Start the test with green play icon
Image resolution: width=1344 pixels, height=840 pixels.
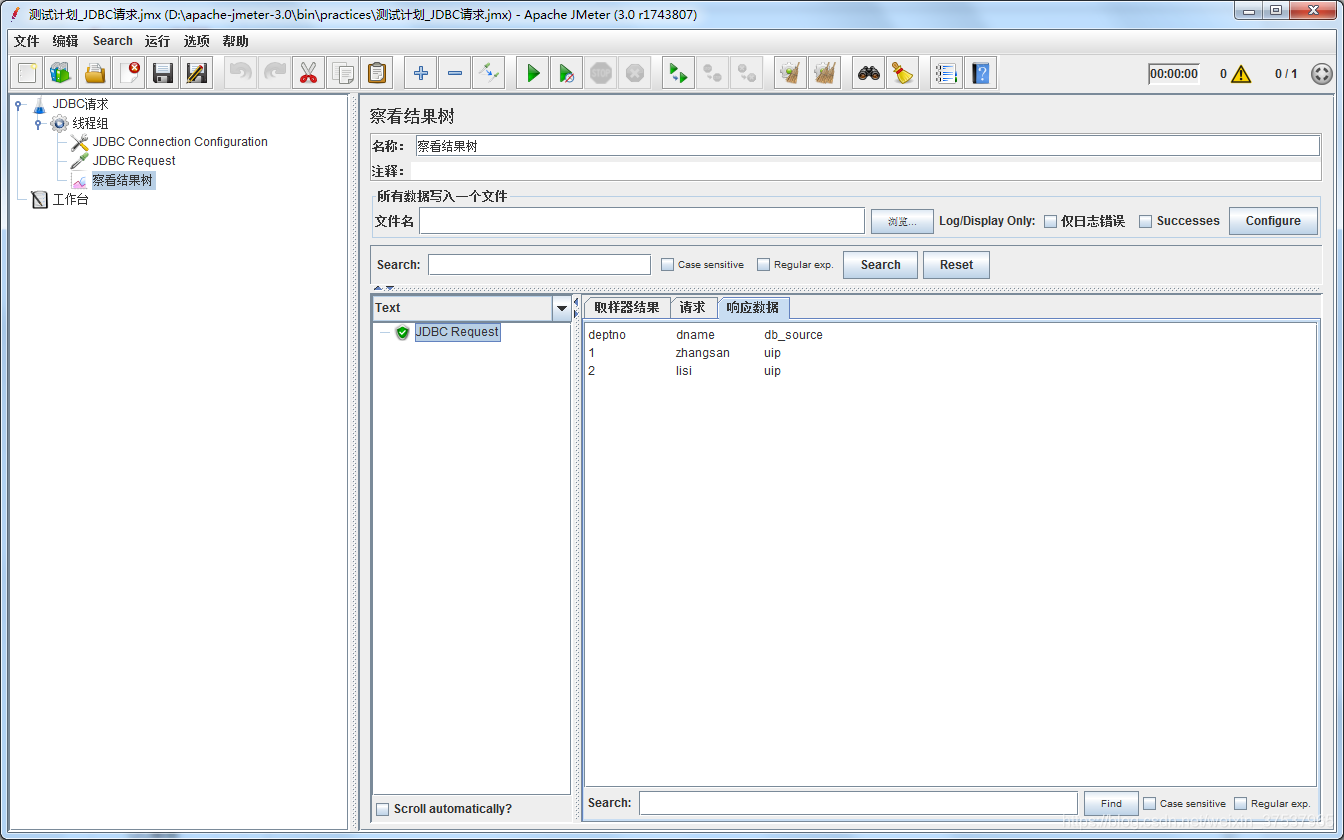pos(533,73)
